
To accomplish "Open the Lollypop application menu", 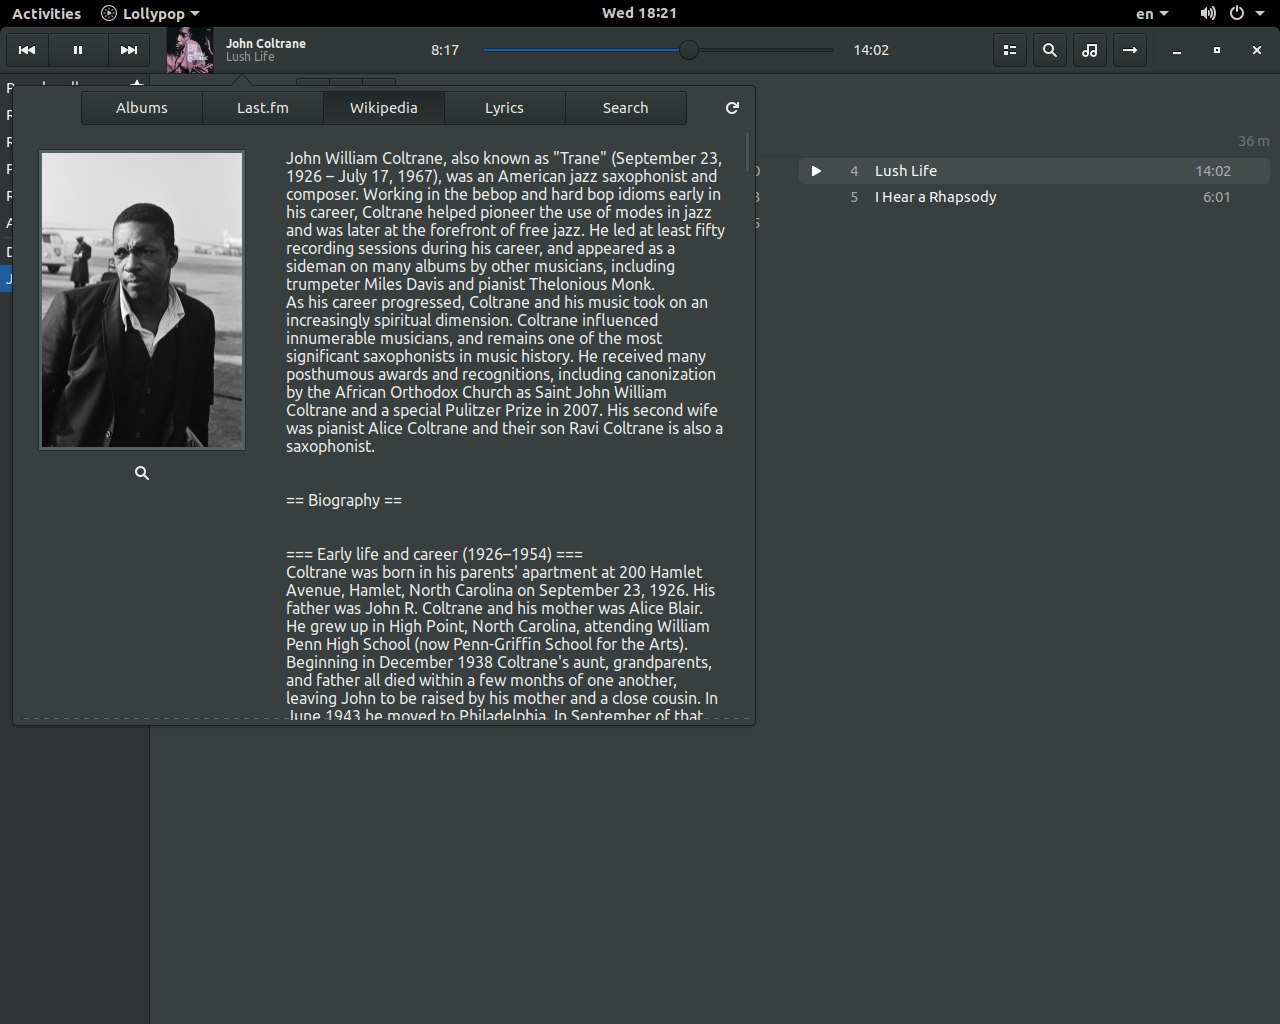I will (150, 13).
